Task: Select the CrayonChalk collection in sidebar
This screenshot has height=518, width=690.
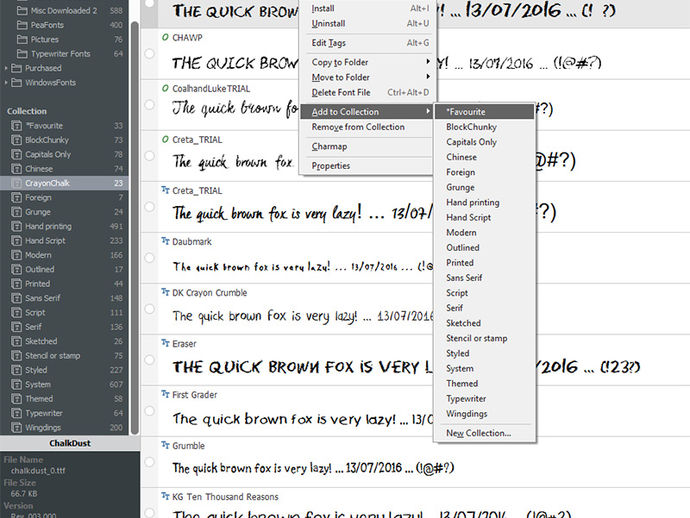Action: click(x=64, y=183)
